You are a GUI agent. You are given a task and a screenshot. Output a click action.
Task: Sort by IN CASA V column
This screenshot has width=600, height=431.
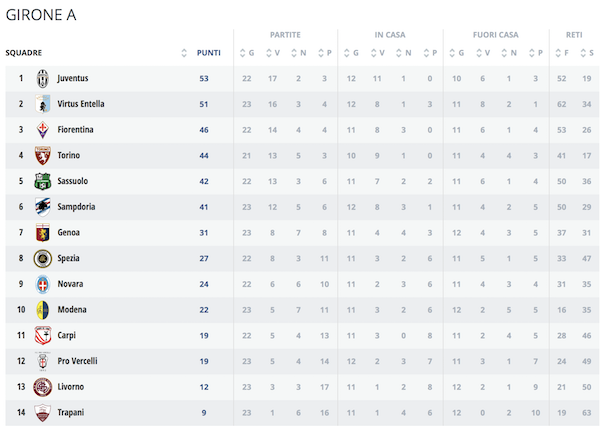tap(377, 53)
